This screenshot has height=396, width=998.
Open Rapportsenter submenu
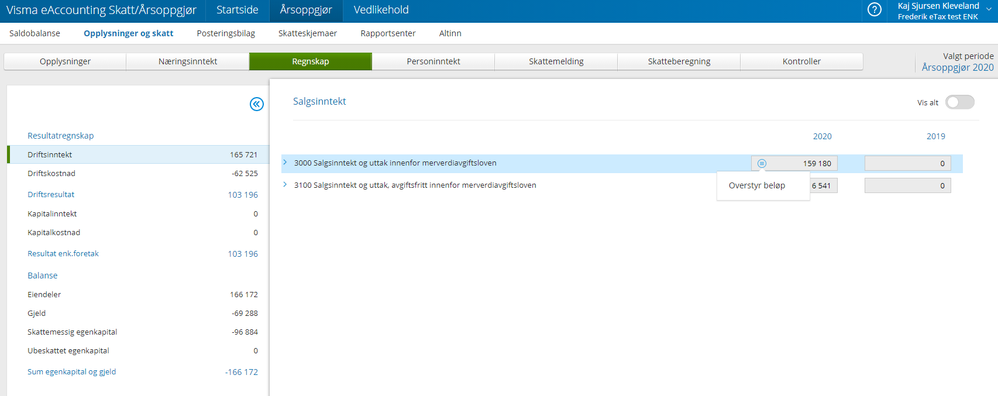point(388,33)
